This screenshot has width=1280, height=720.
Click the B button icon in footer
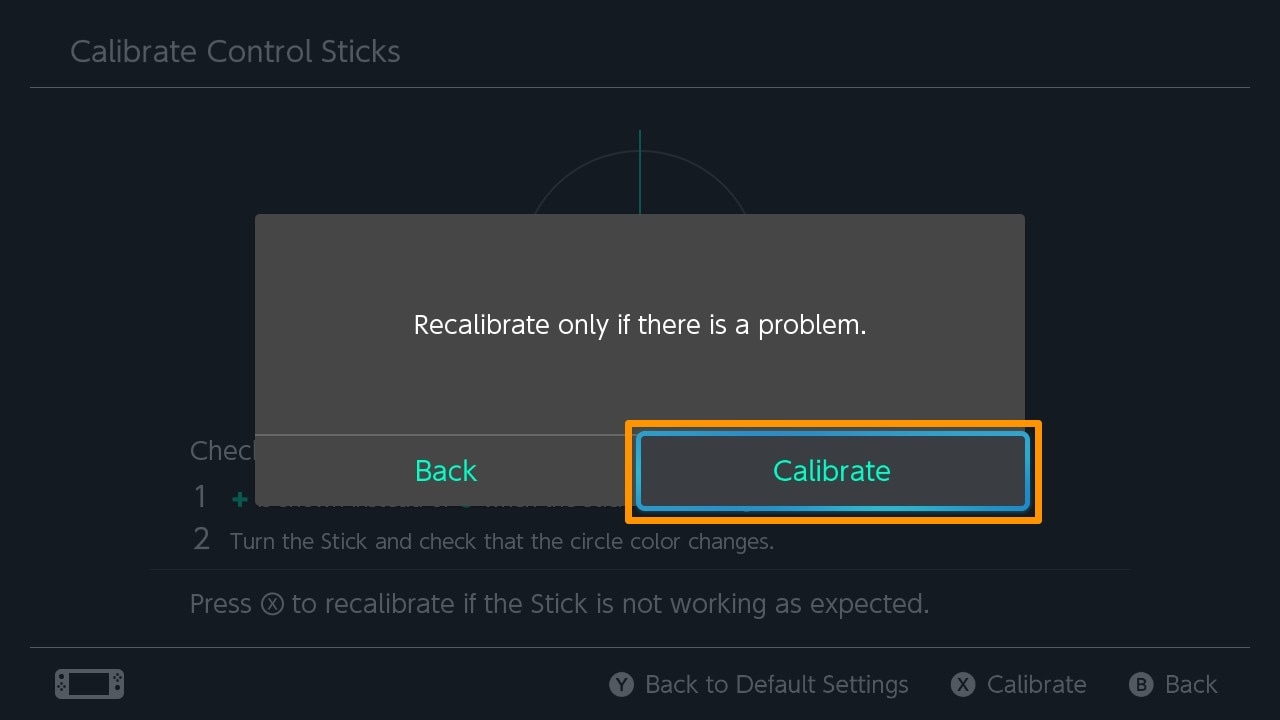point(1141,685)
